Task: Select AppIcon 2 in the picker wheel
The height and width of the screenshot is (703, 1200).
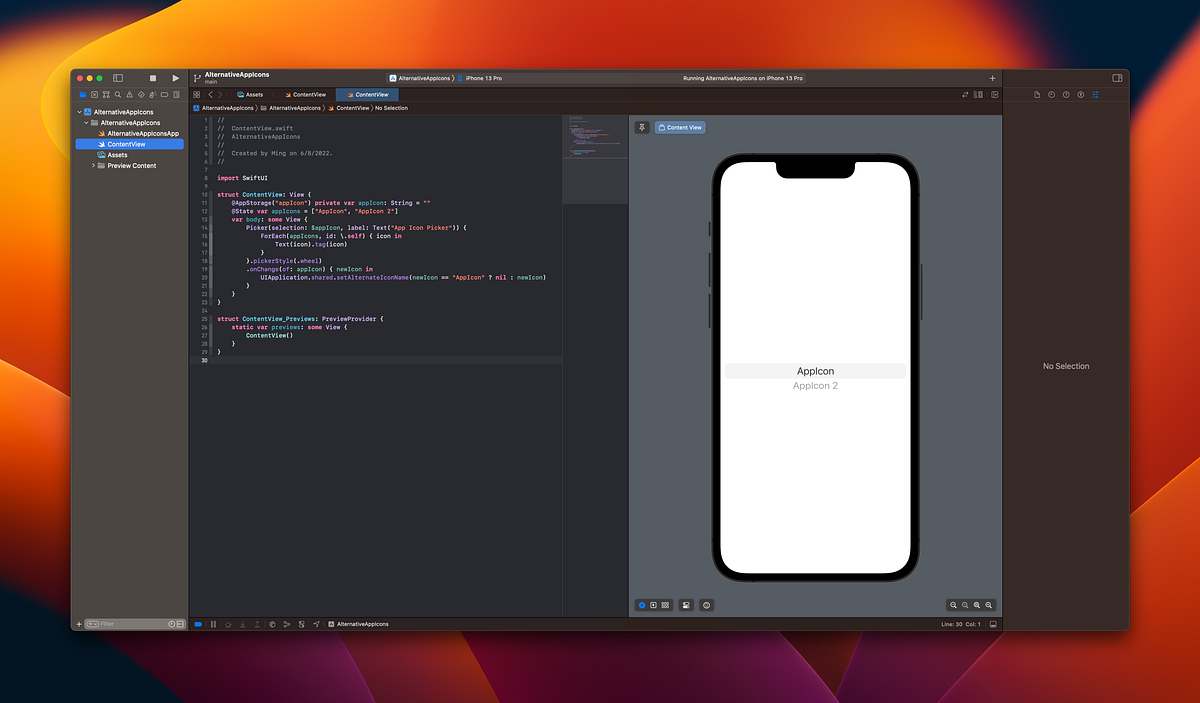Action: pos(816,385)
